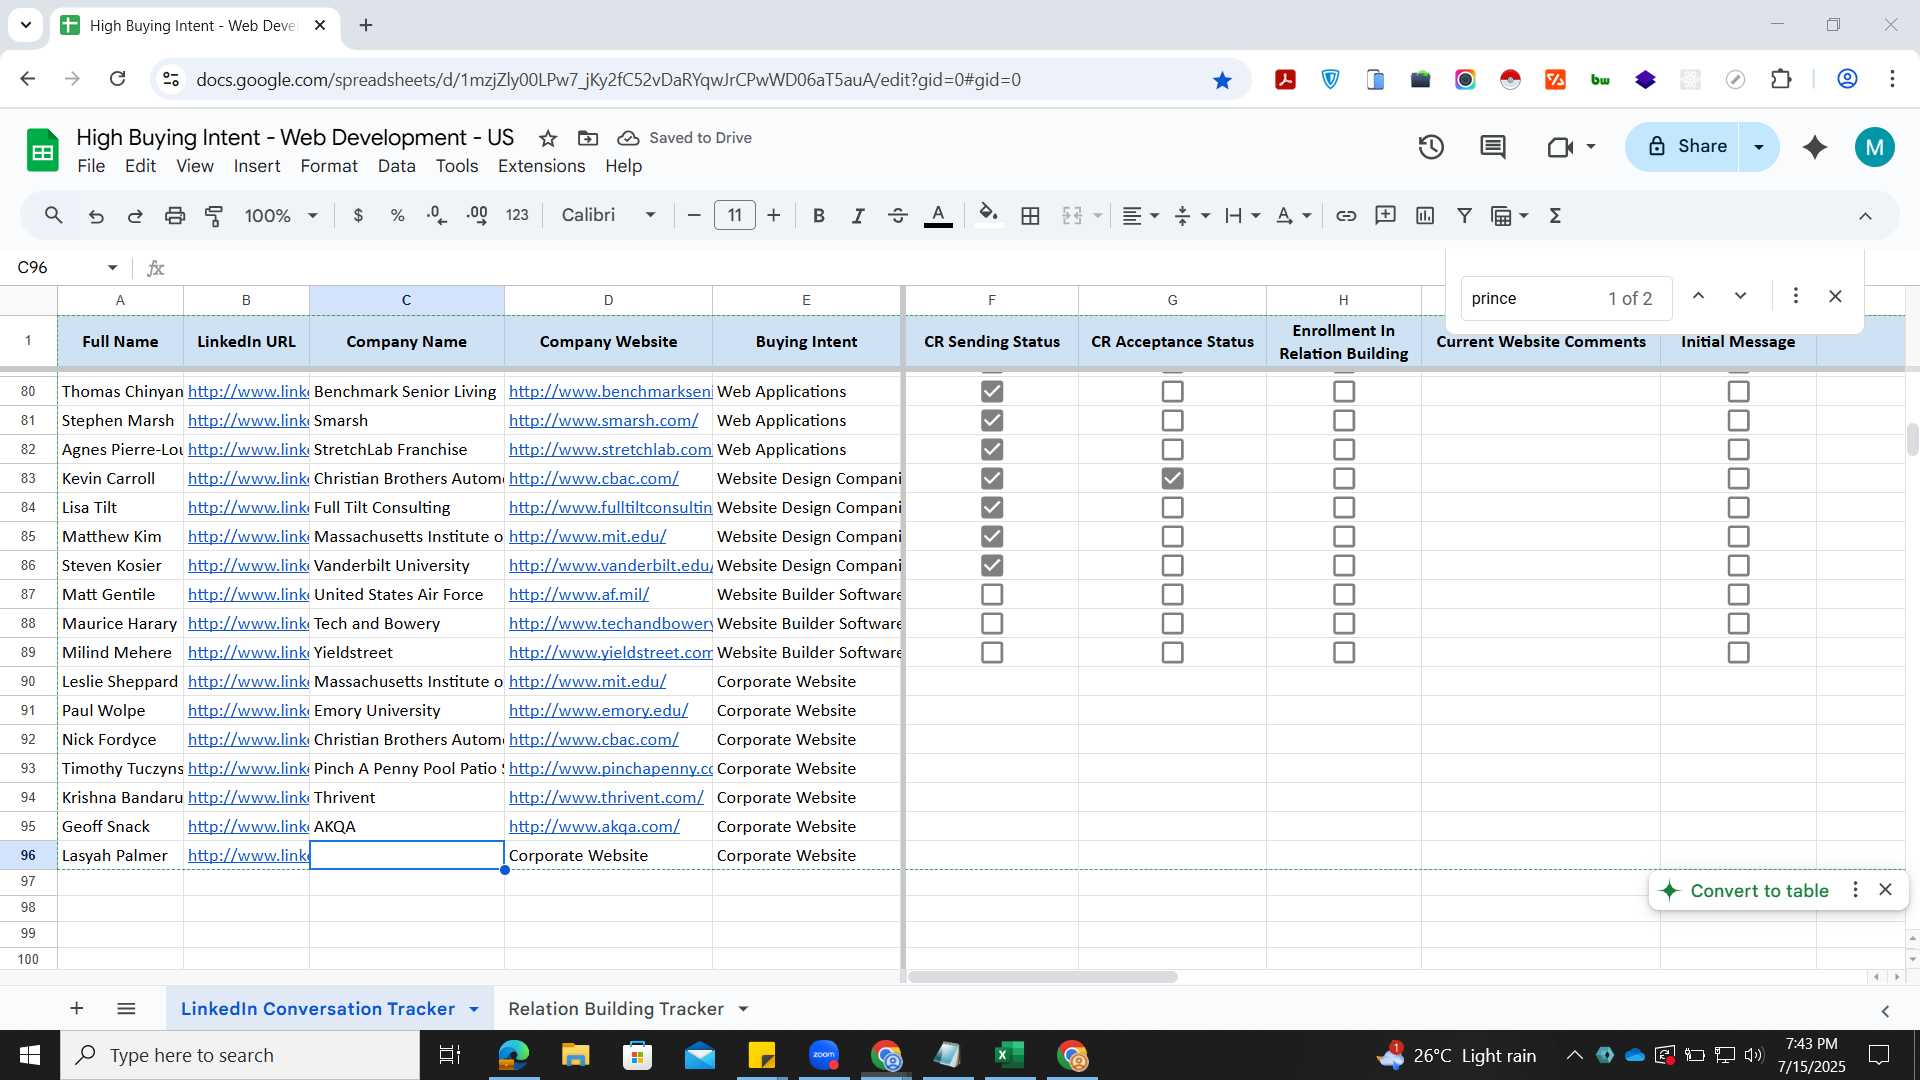
Task: Insert chart icon in toolbar
Action: [1425, 216]
